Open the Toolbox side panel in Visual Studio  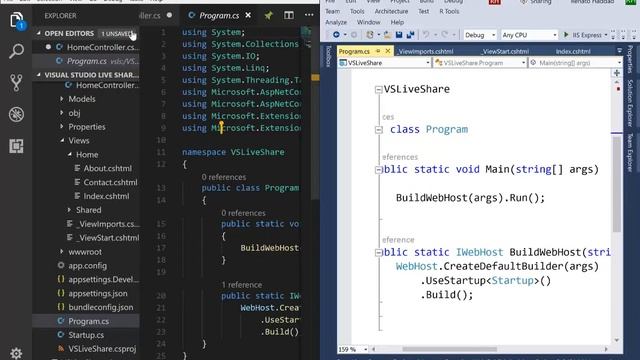[x=328, y=56]
